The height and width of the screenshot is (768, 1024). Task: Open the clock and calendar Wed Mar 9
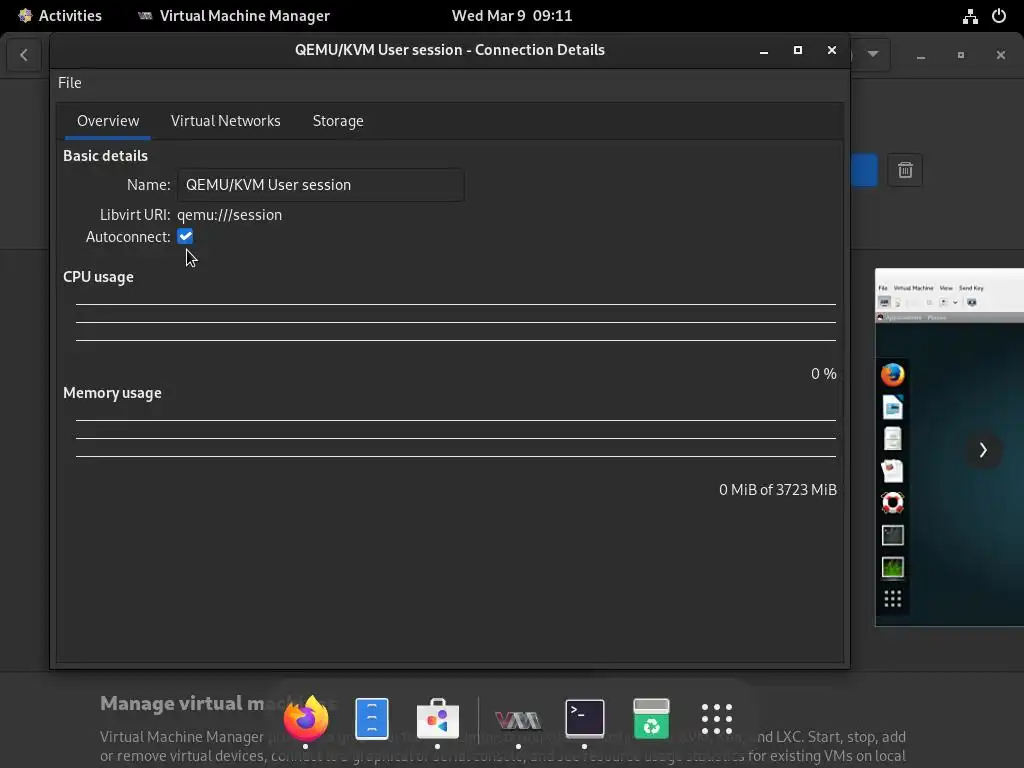512,16
